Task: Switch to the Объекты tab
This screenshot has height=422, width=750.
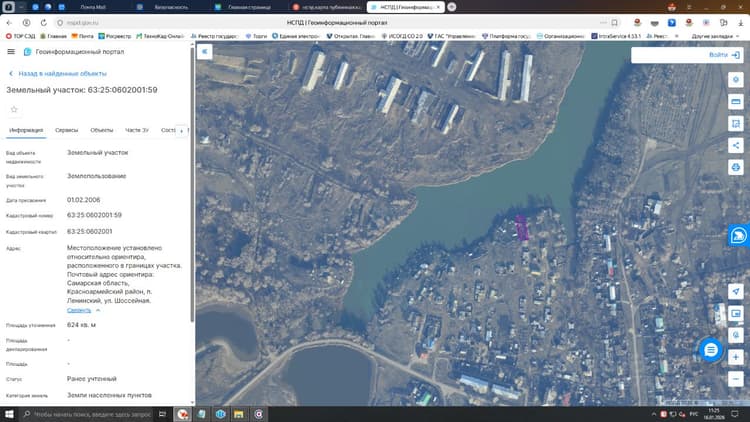Action: [101, 130]
